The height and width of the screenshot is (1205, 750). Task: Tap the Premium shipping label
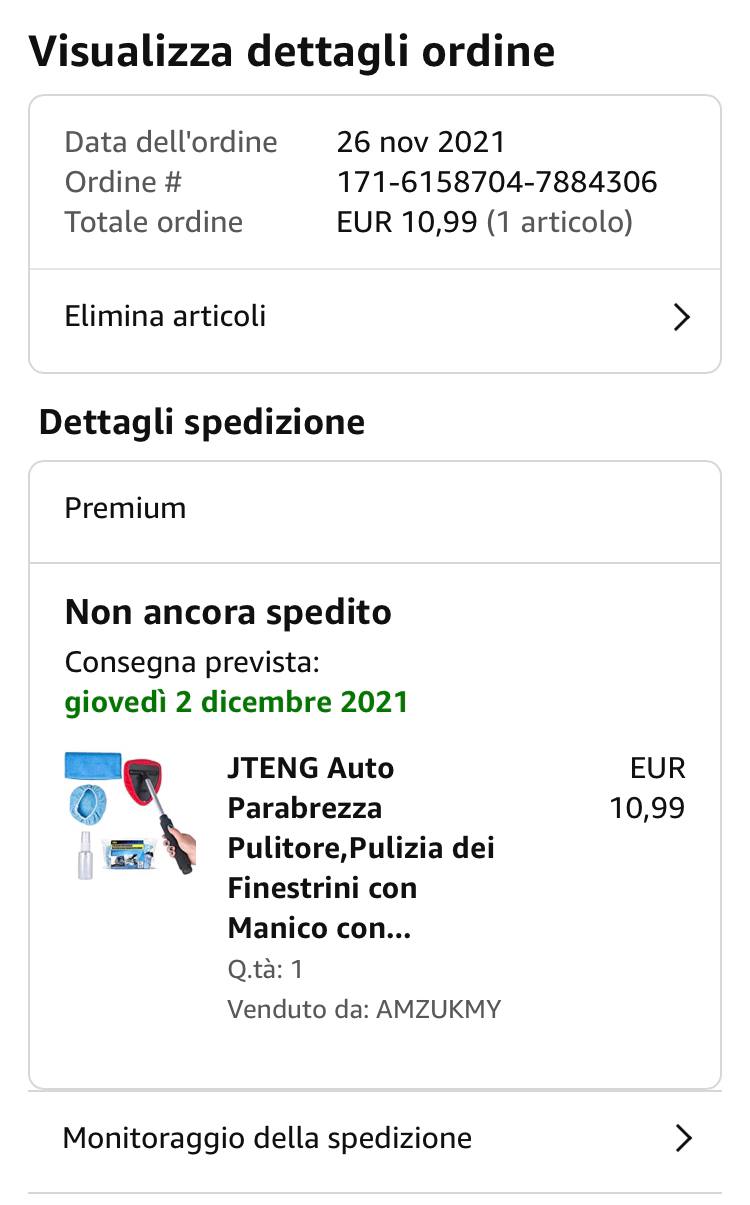pyautogui.click(x=125, y=508)
